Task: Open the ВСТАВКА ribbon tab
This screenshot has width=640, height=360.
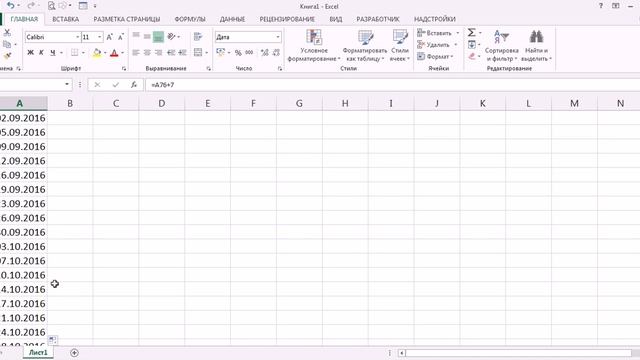Action: [x=65, y=19]
